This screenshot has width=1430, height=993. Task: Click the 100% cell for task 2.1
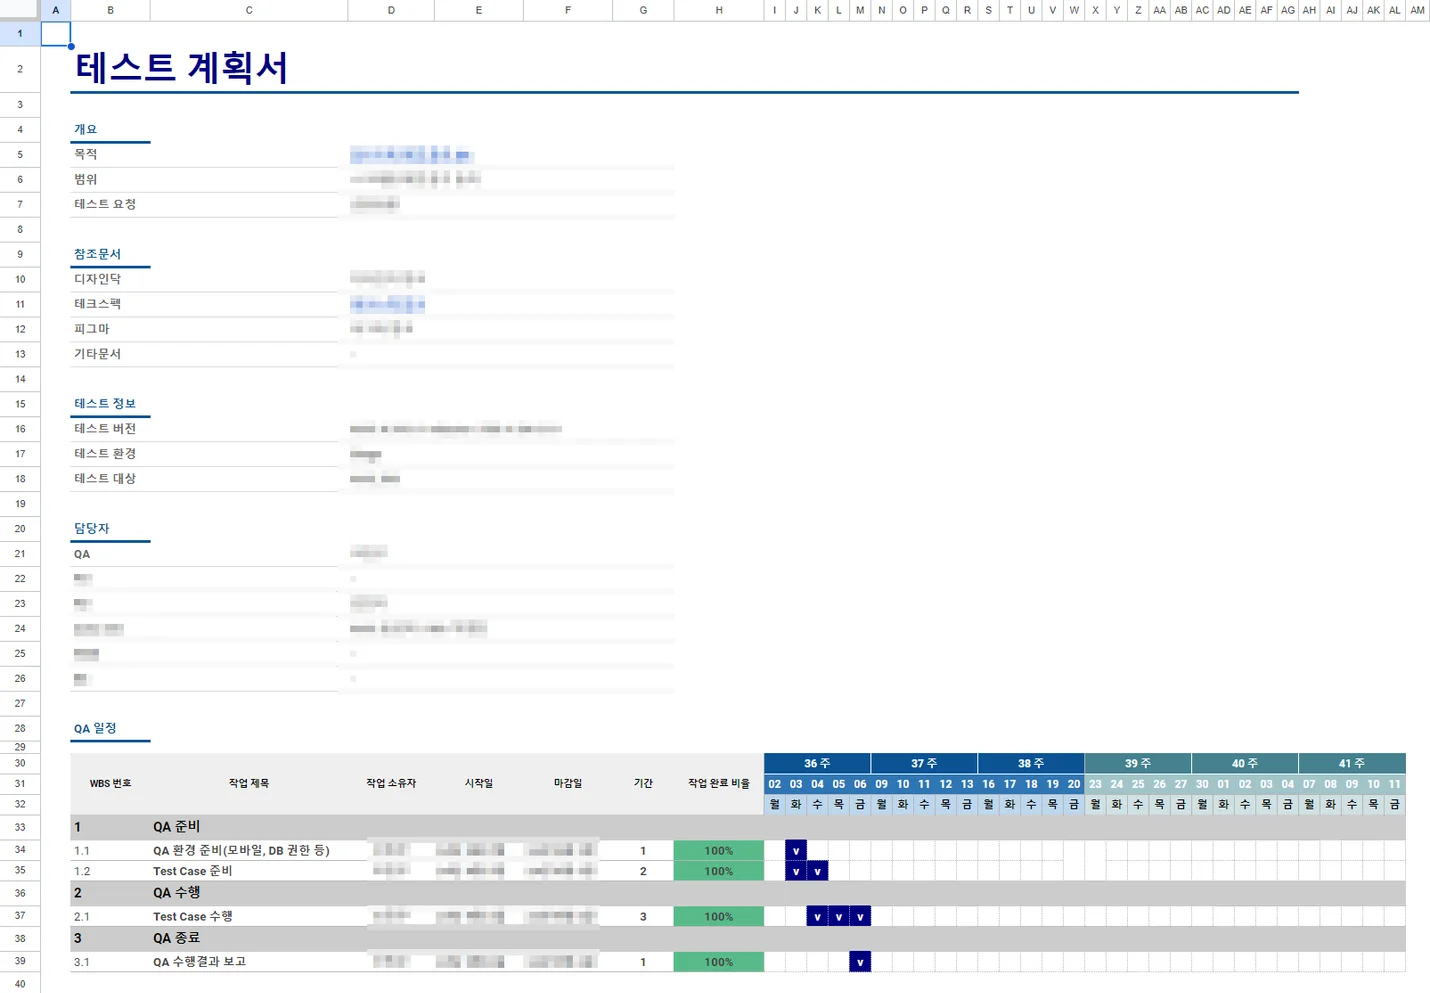(719, 916)
